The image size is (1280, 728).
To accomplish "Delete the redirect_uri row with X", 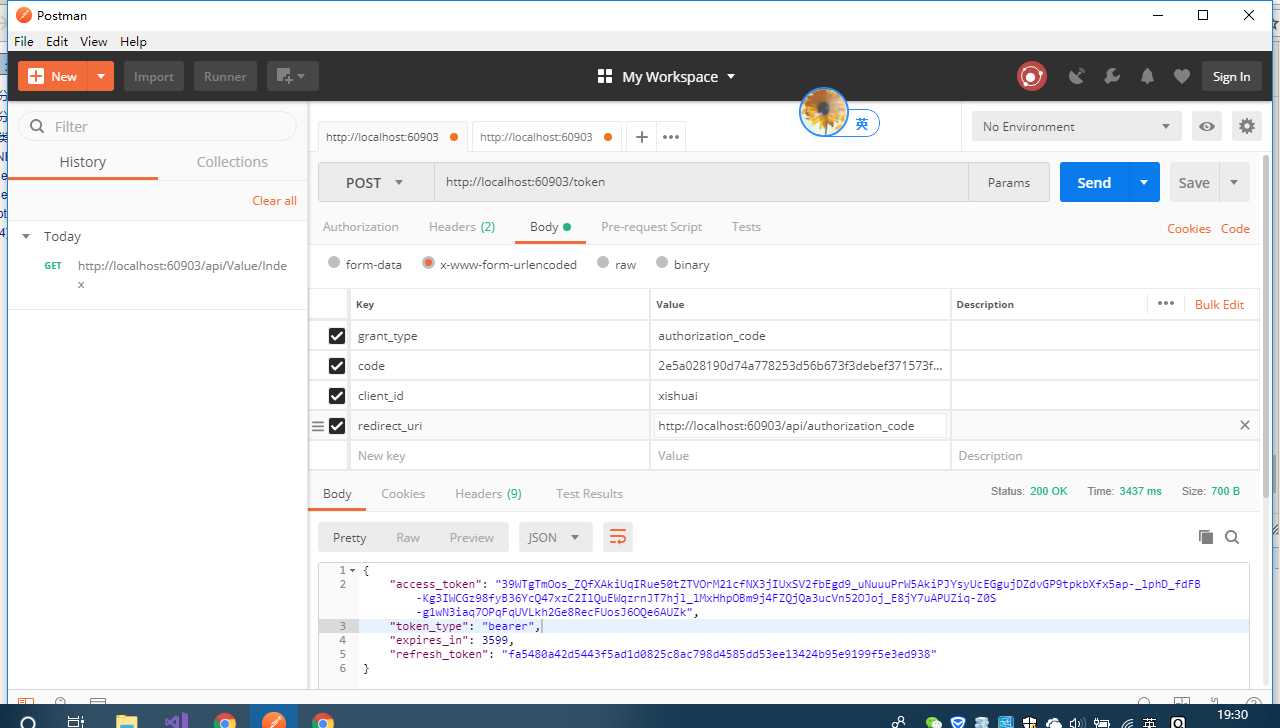I will (1245, 425).
